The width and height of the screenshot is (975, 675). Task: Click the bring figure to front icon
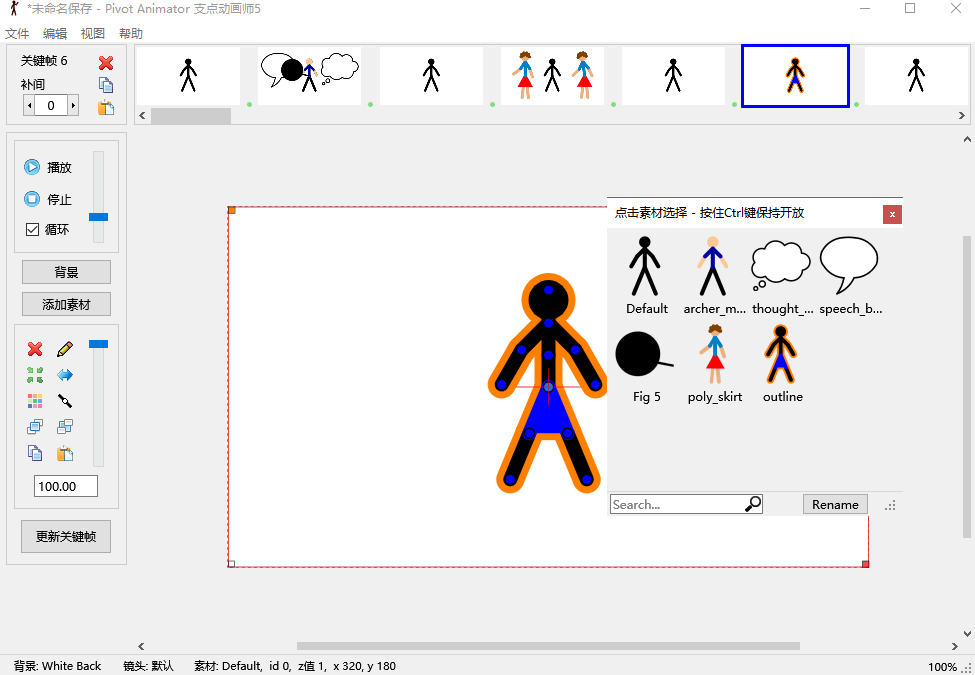[35, 427]
